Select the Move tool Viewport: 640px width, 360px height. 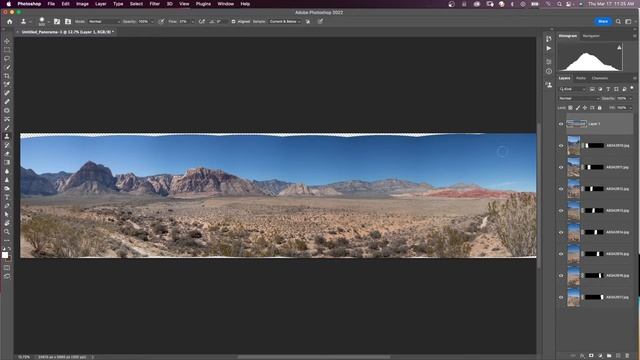(x=7, y=41)
